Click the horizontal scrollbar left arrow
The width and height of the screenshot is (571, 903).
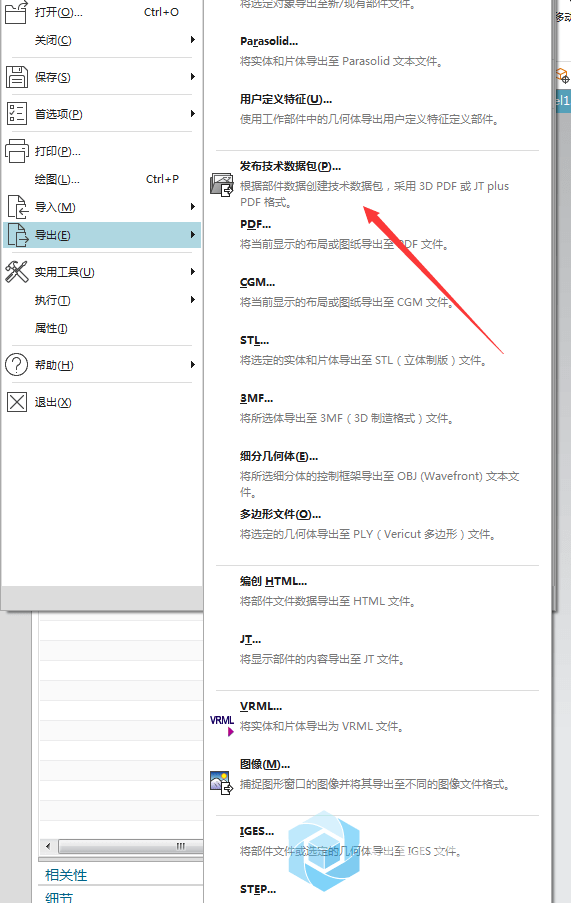48,846
